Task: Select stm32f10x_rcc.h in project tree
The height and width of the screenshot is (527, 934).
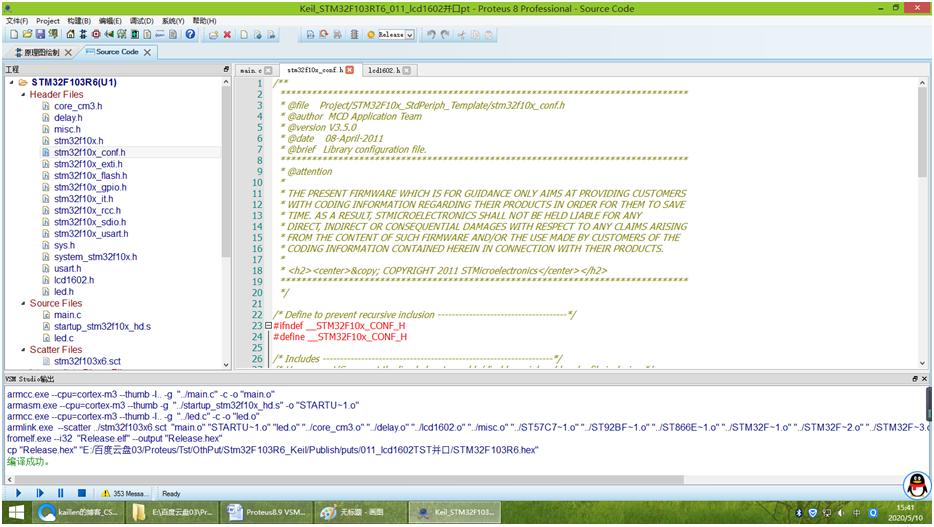Action: 87,210
